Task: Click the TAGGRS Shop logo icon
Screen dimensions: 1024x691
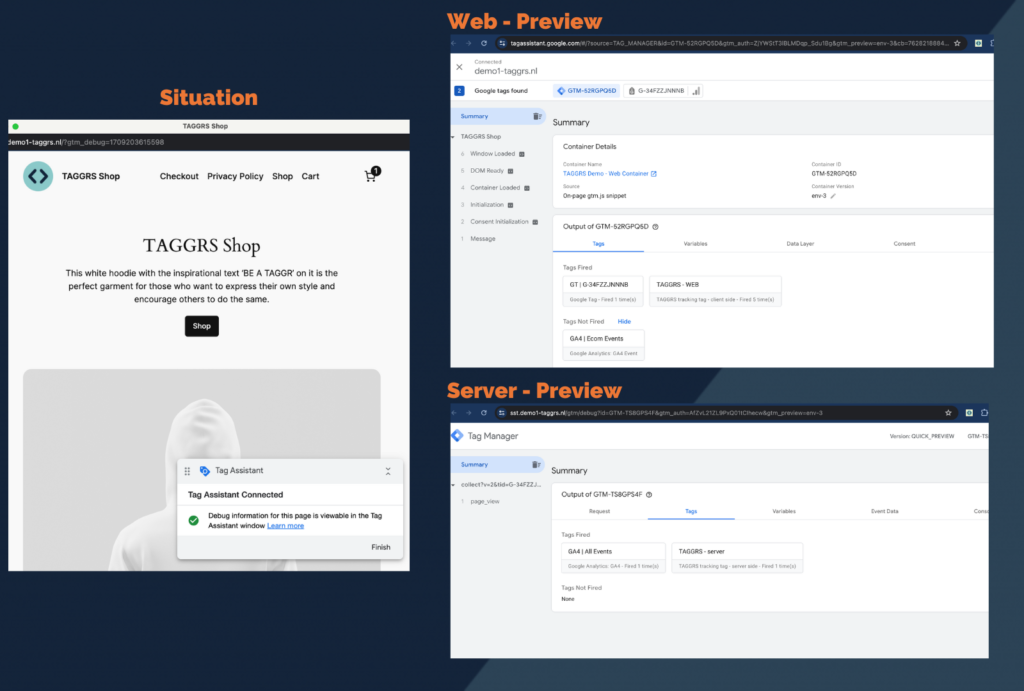Action: 38,176
